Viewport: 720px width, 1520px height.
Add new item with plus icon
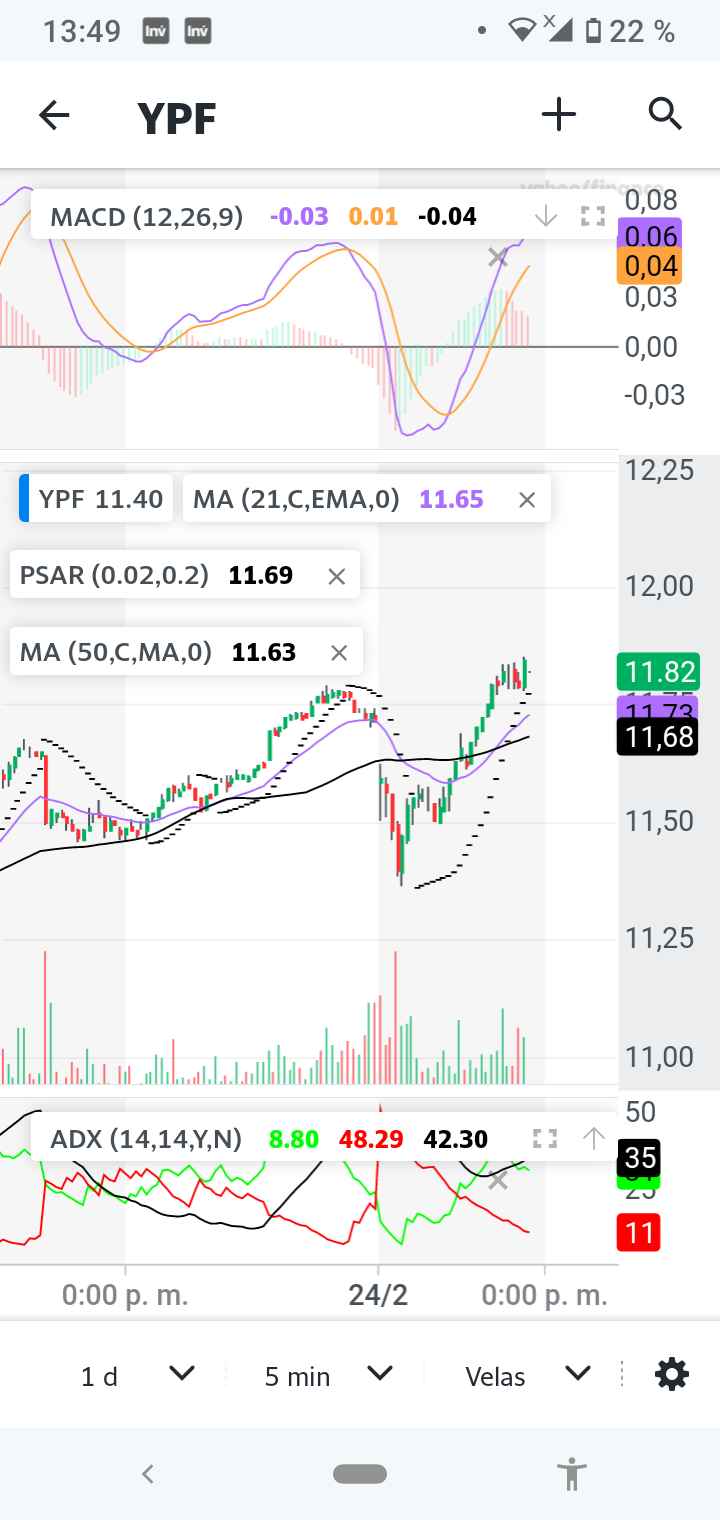559,115
